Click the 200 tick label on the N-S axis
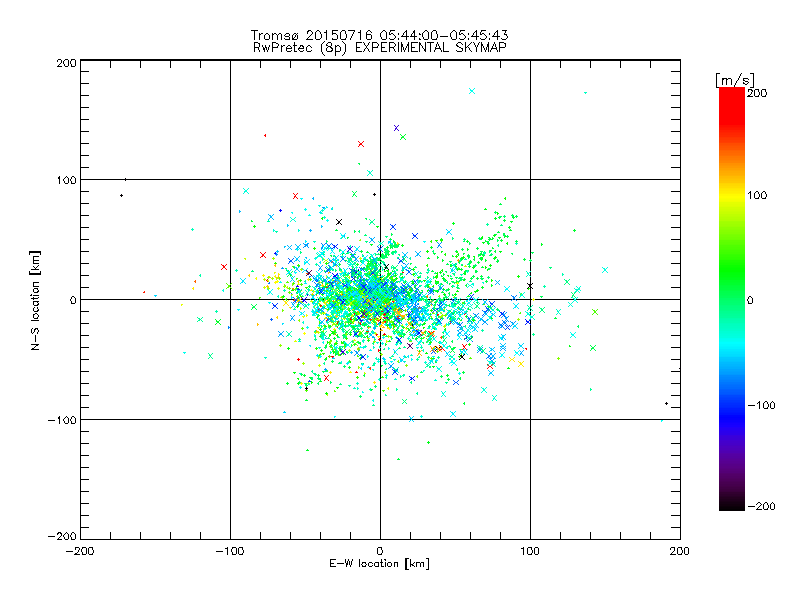This screenshot has height=600, width=800. tap(66, 63)
